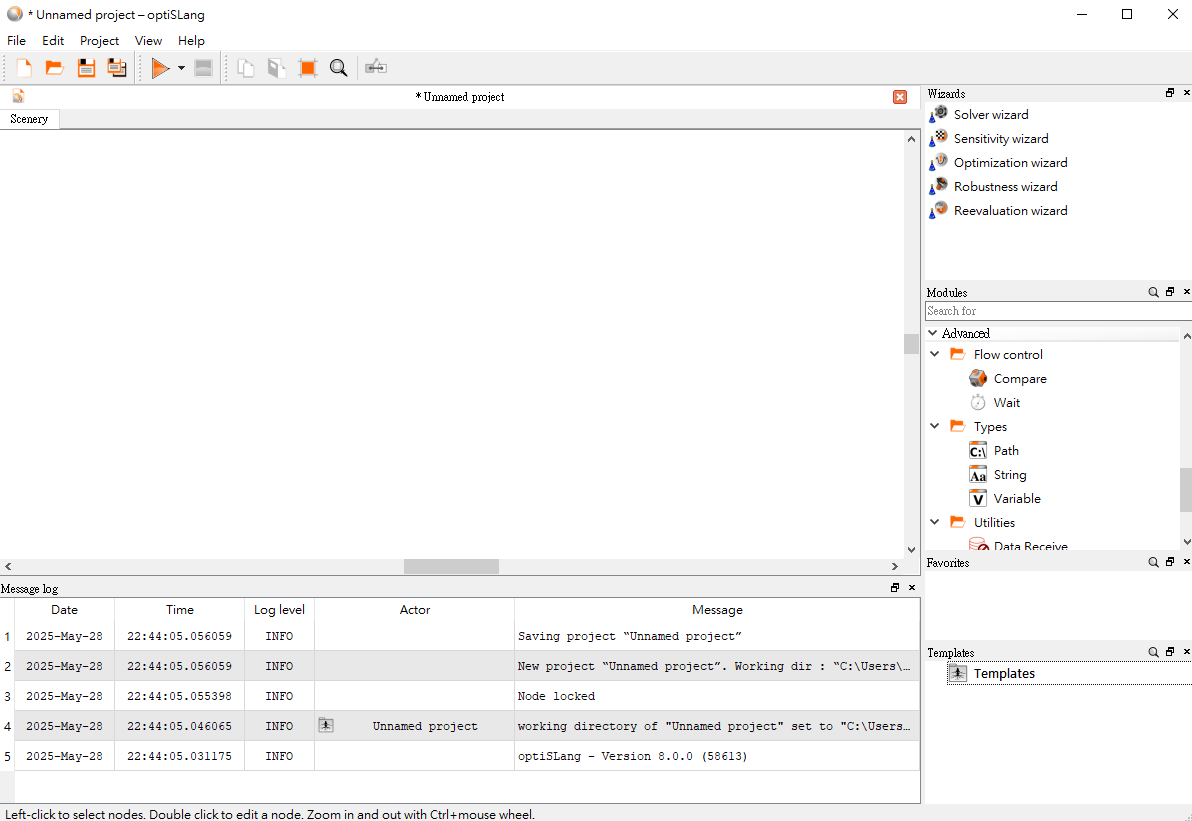
Task: Click the Save project disk icon
Action: tap(86, 68)
